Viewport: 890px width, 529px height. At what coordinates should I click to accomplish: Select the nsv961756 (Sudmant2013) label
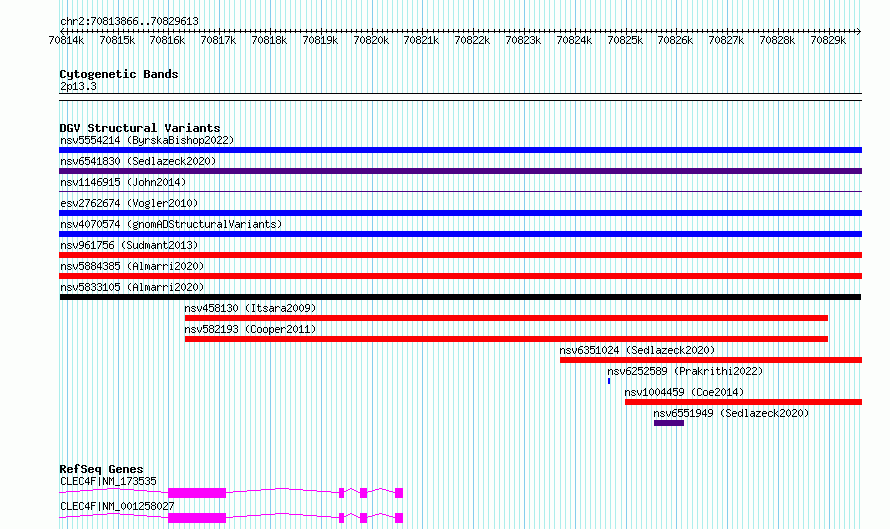click(x=129, y=245)
